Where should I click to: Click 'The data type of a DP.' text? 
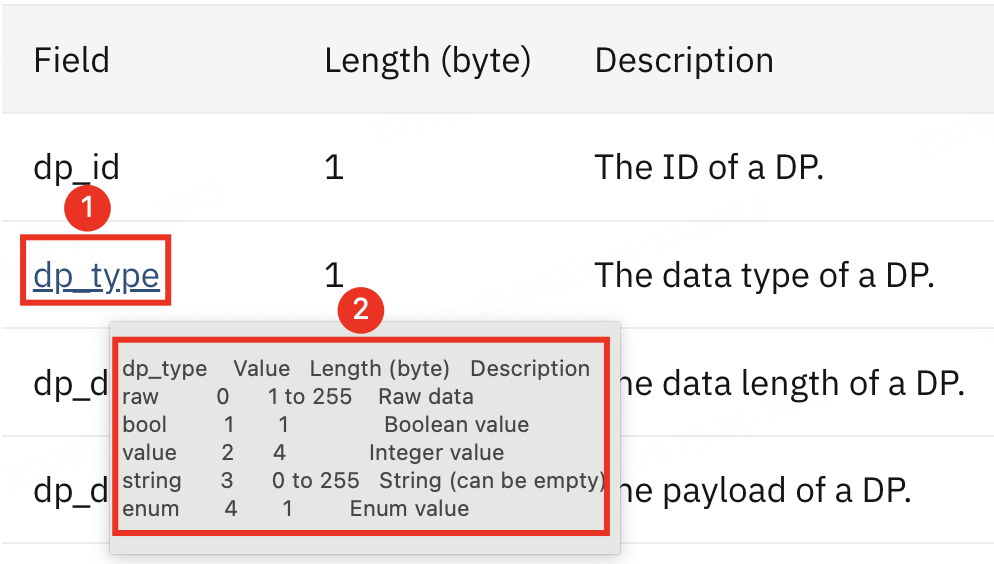click(765, 276)
